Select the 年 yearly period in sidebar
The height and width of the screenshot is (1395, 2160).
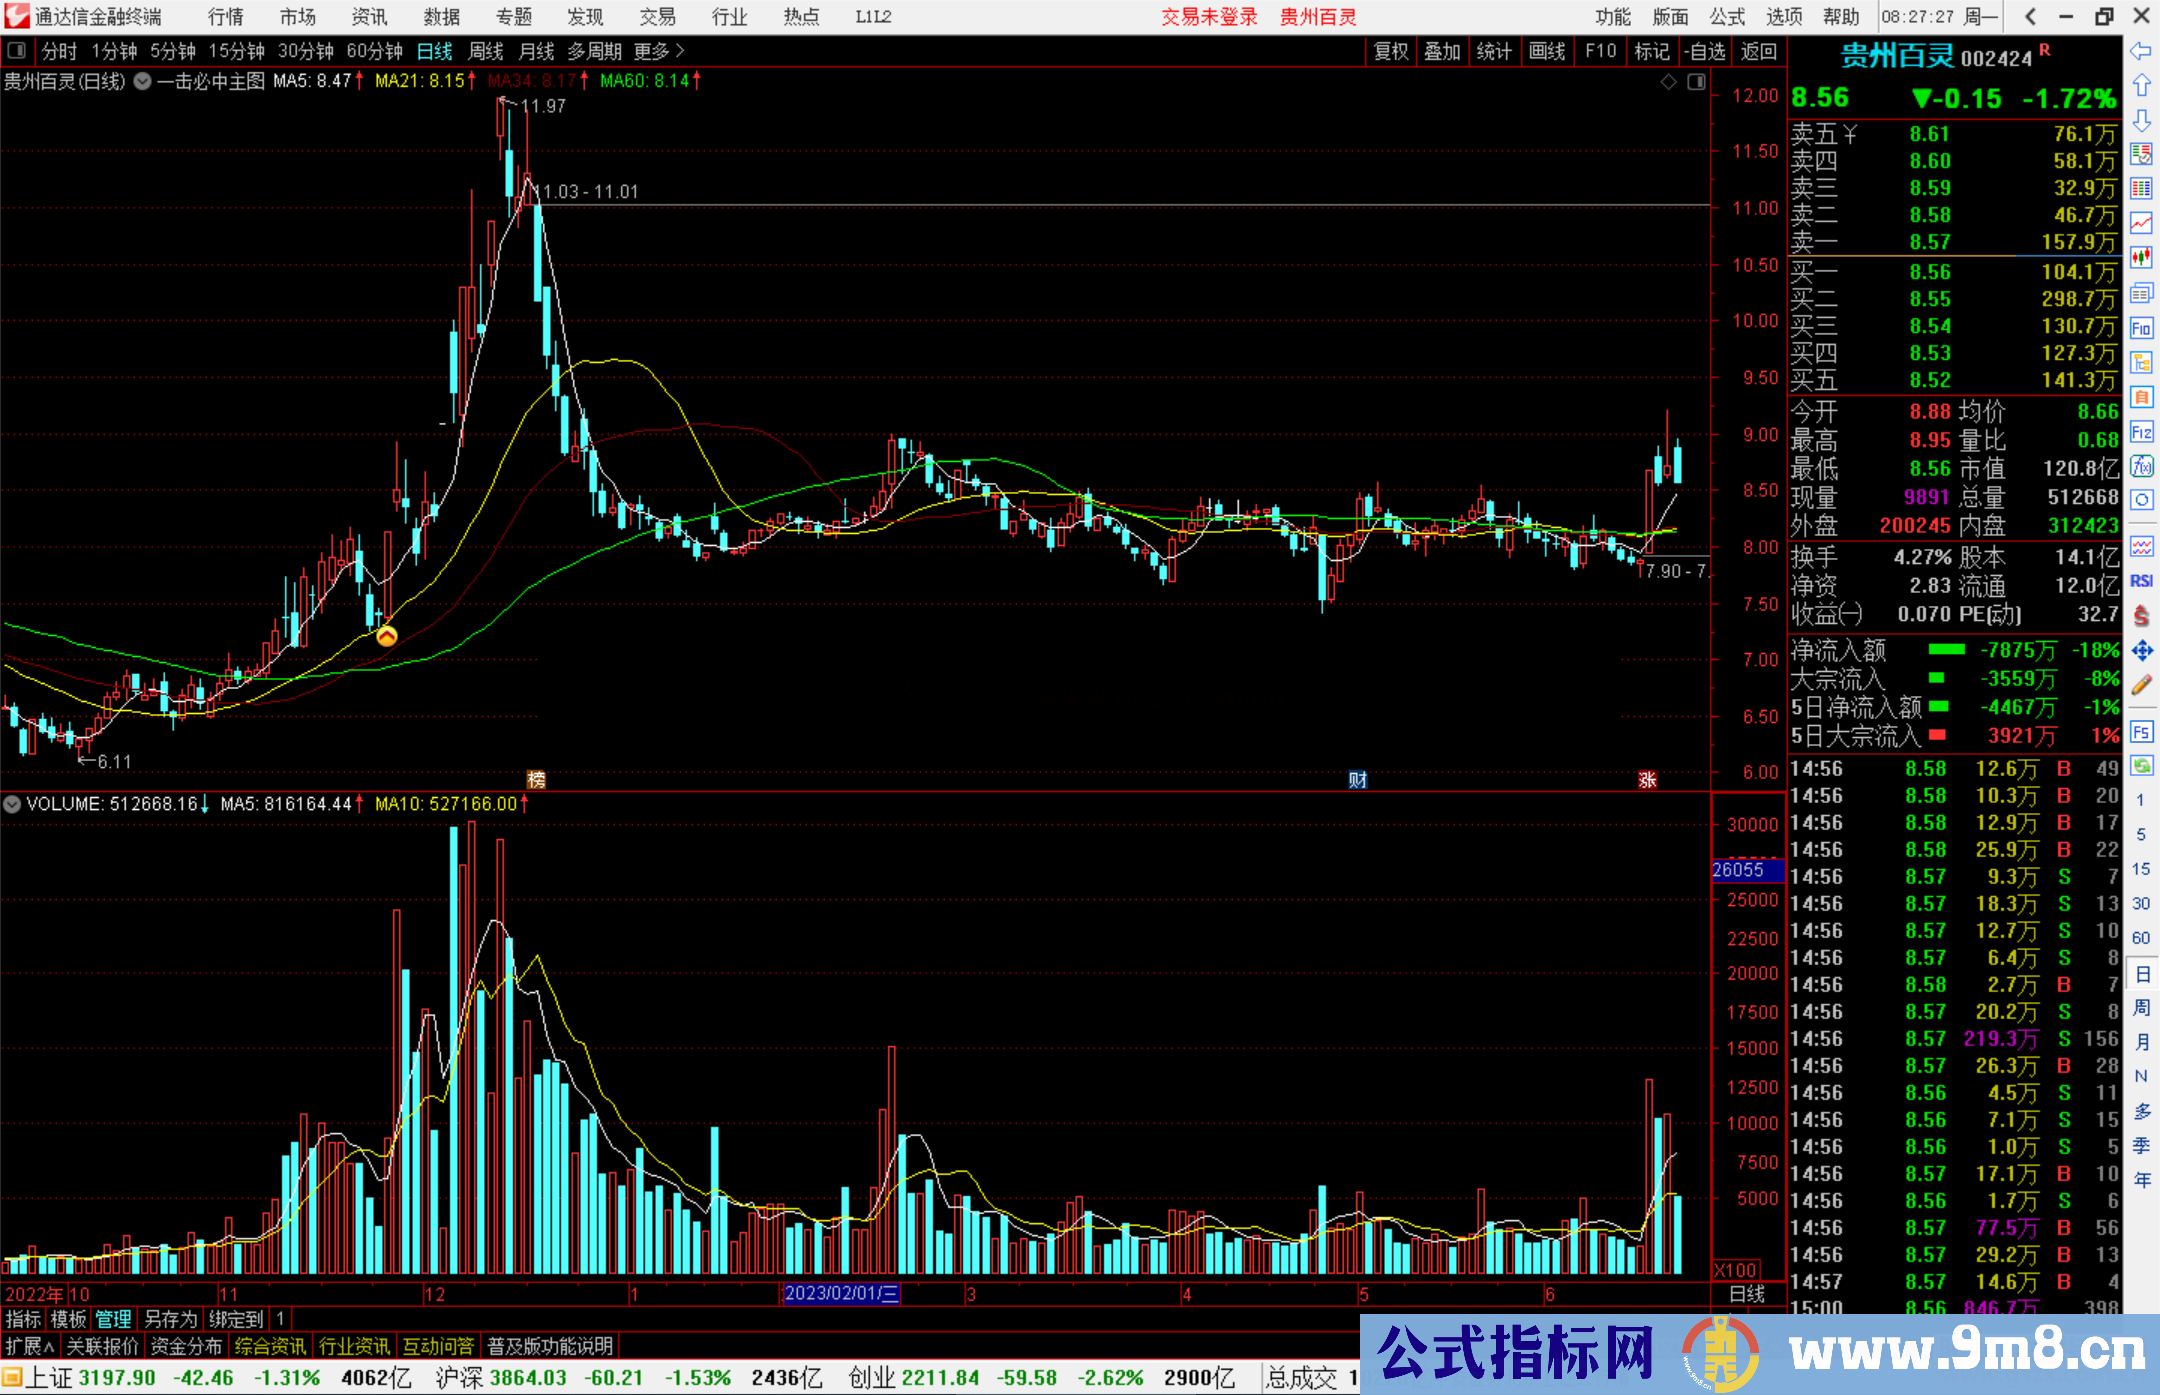click(2141, 1180)
